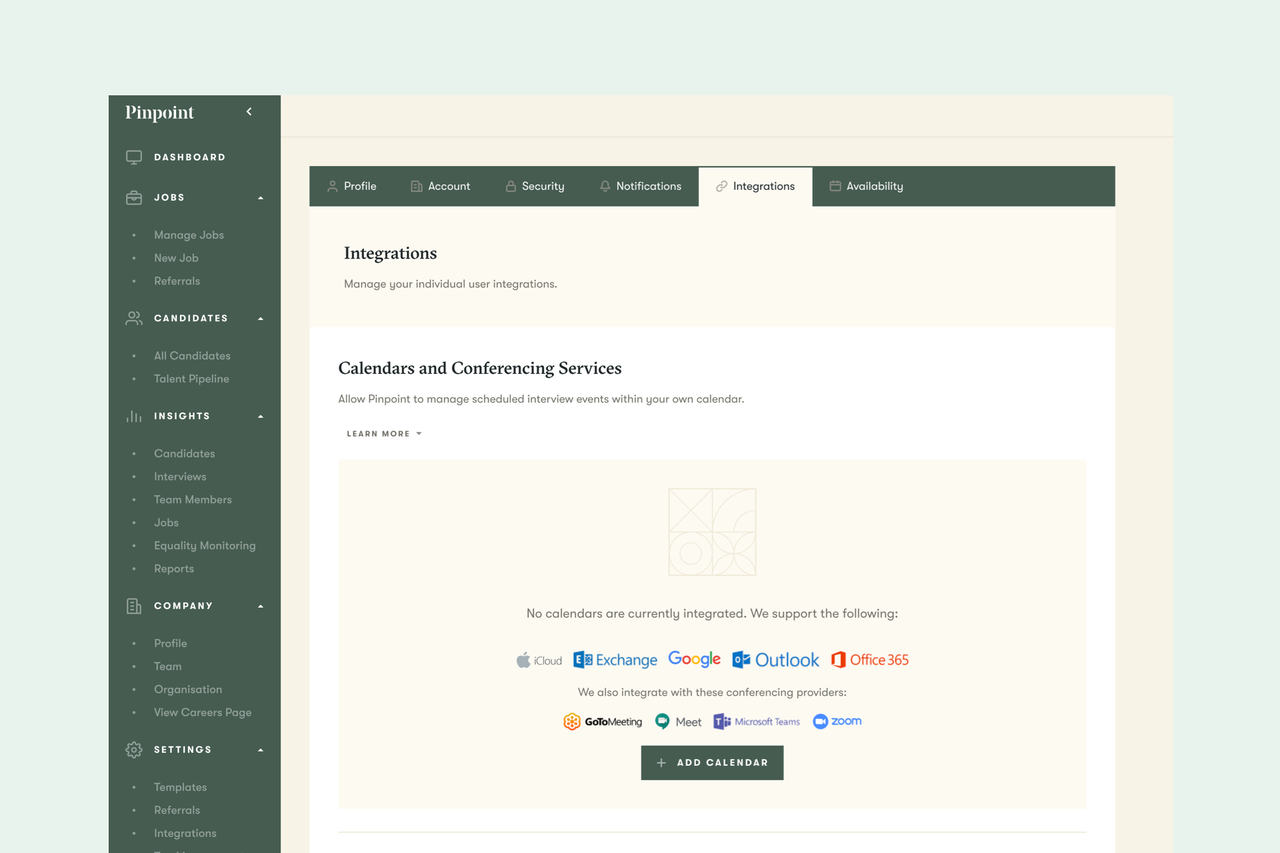Collapse the sidebar with the chevron arrow
Viewport: 1280px width, 853px height.
tap(249, 112)
